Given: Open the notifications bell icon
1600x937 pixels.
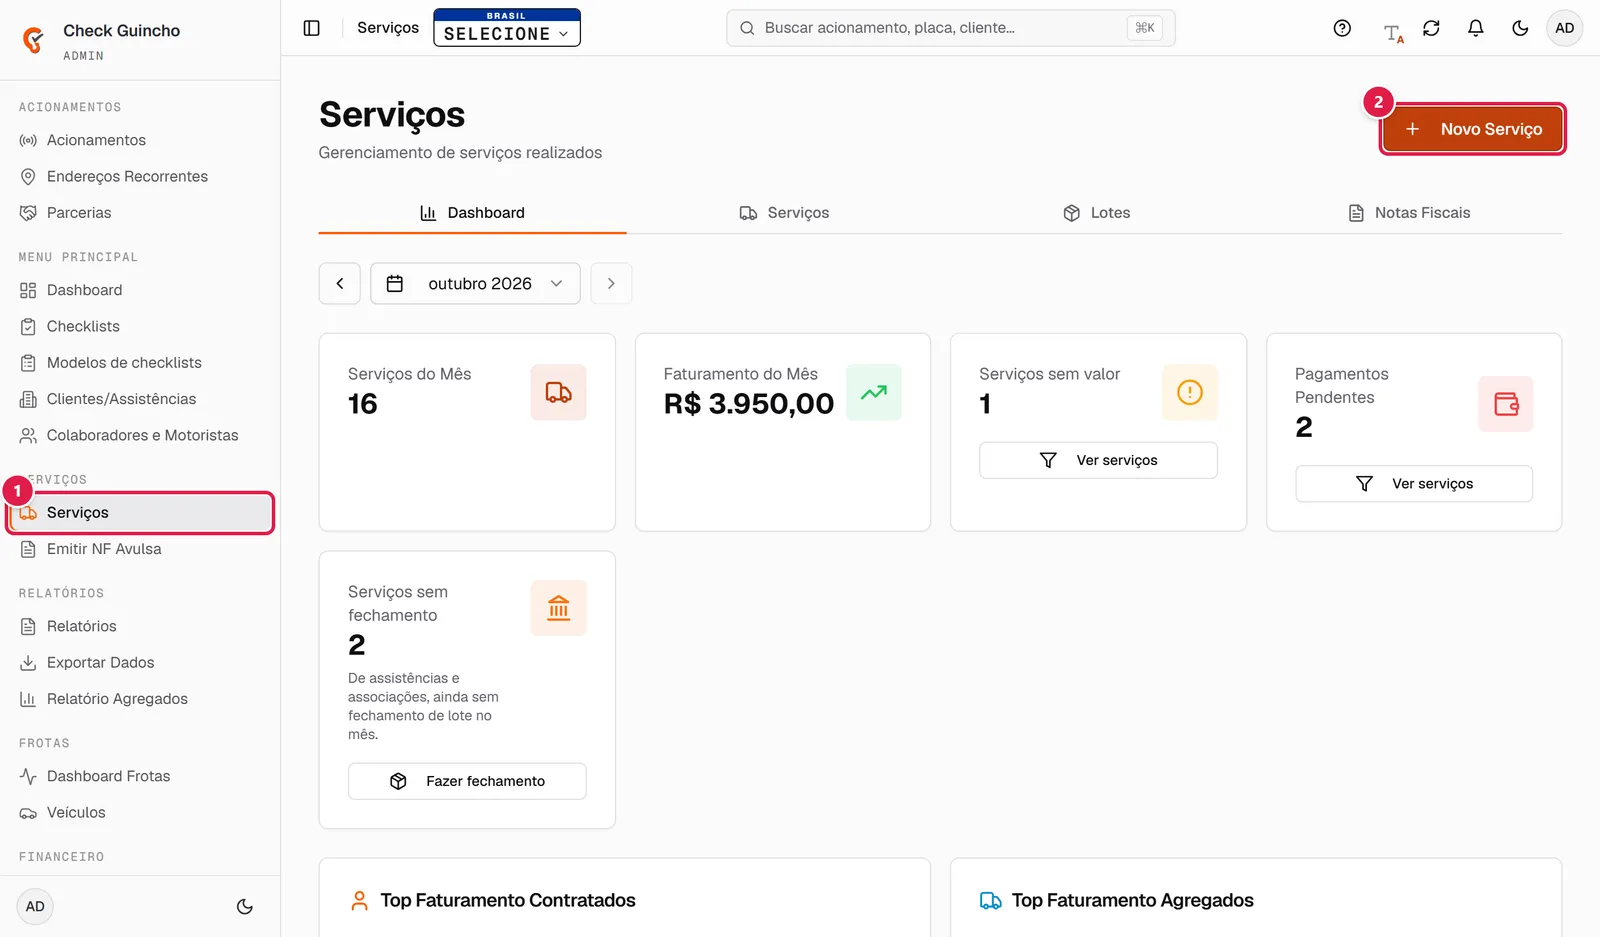Looking at the screenshot, I should click(x=1475, y=28).
